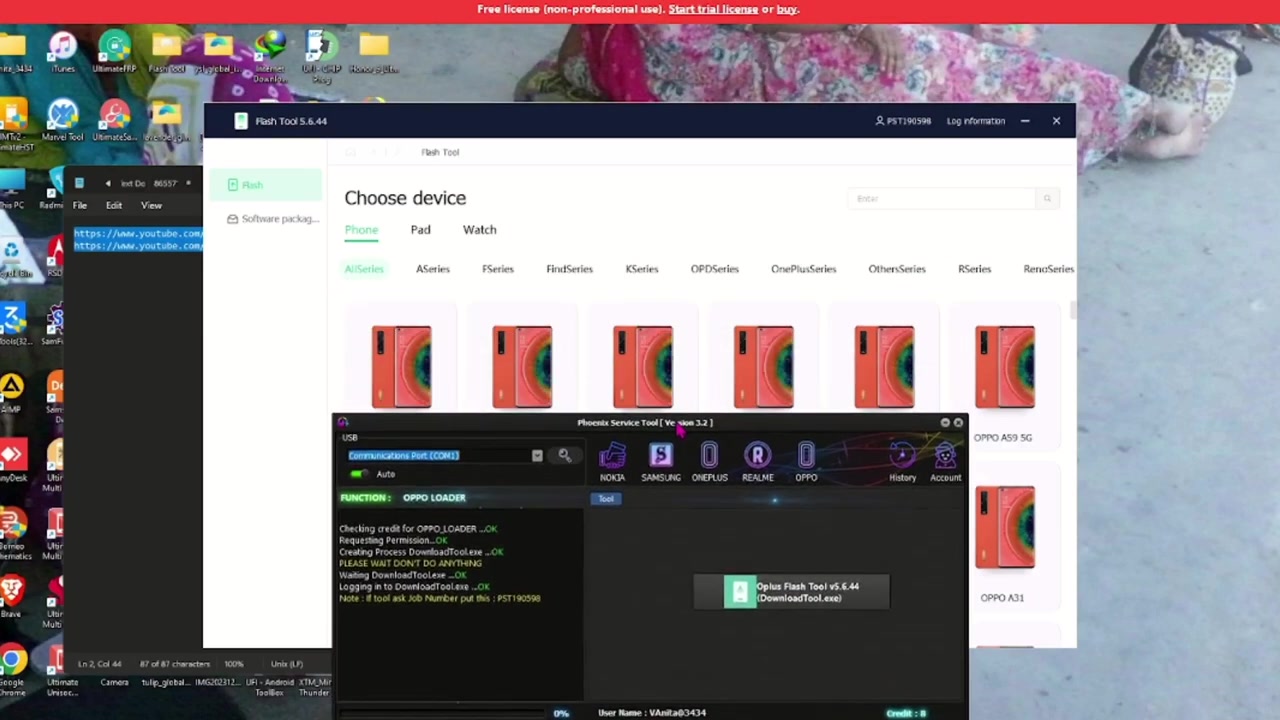Launch Oplus Flash Tool v5.6.44 button

[791, 592]
